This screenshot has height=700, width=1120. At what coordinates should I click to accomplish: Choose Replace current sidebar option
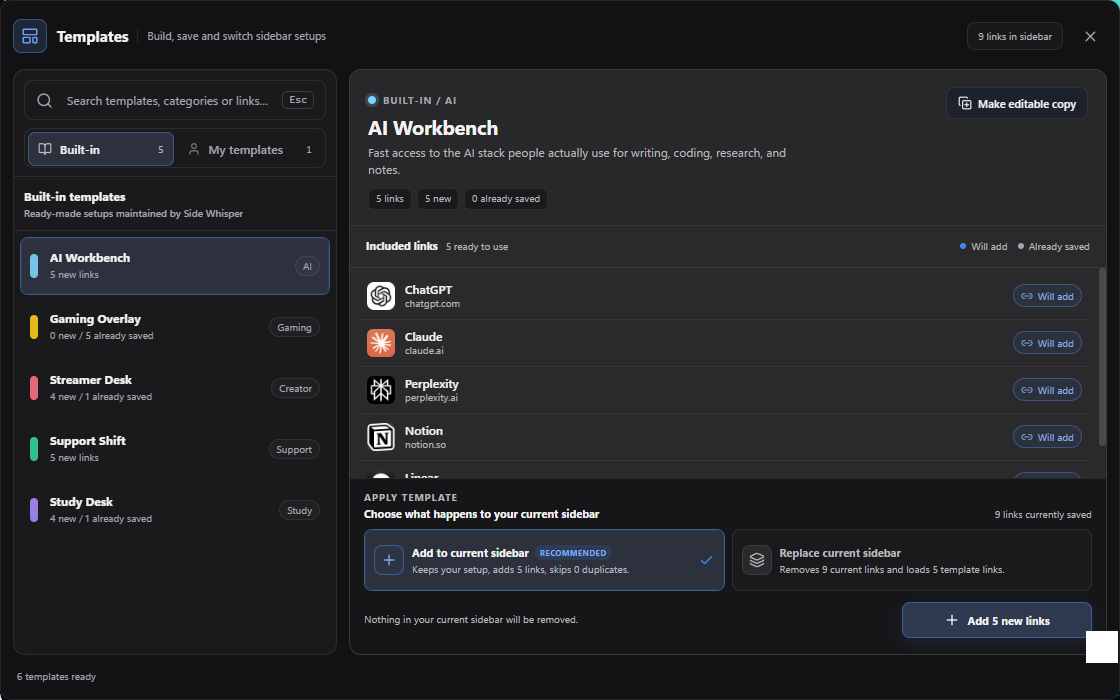point(911,560)
